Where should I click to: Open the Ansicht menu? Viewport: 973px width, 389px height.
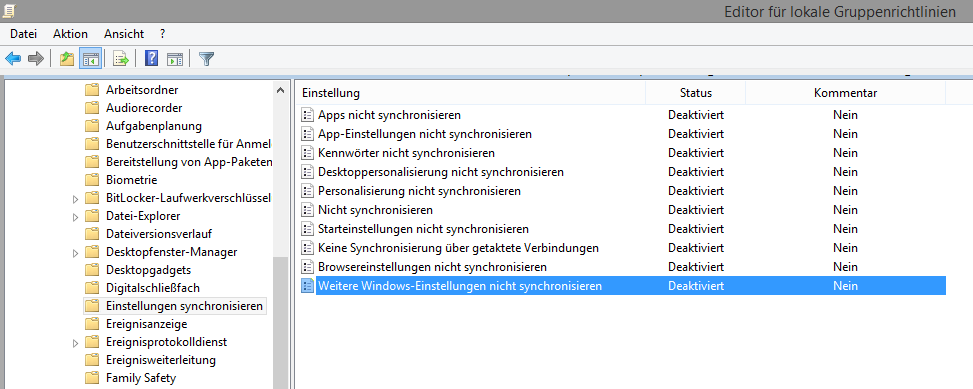[x=123, y=34]
